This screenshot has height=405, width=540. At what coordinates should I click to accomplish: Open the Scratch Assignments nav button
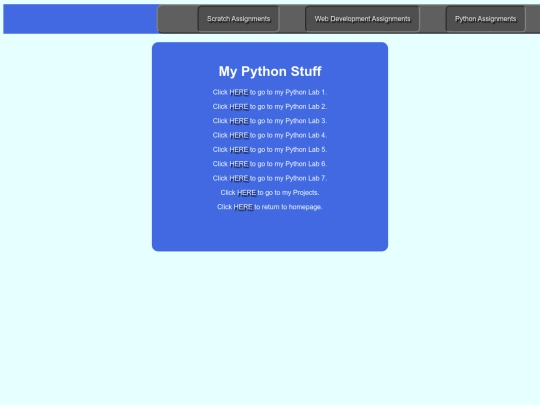(238, 19)
